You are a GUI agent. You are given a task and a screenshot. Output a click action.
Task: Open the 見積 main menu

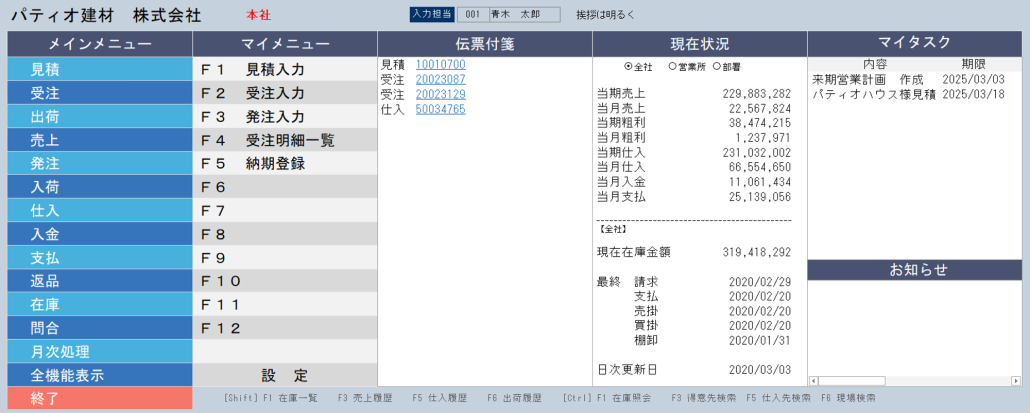pyautogui.click(x=99, y=70)
